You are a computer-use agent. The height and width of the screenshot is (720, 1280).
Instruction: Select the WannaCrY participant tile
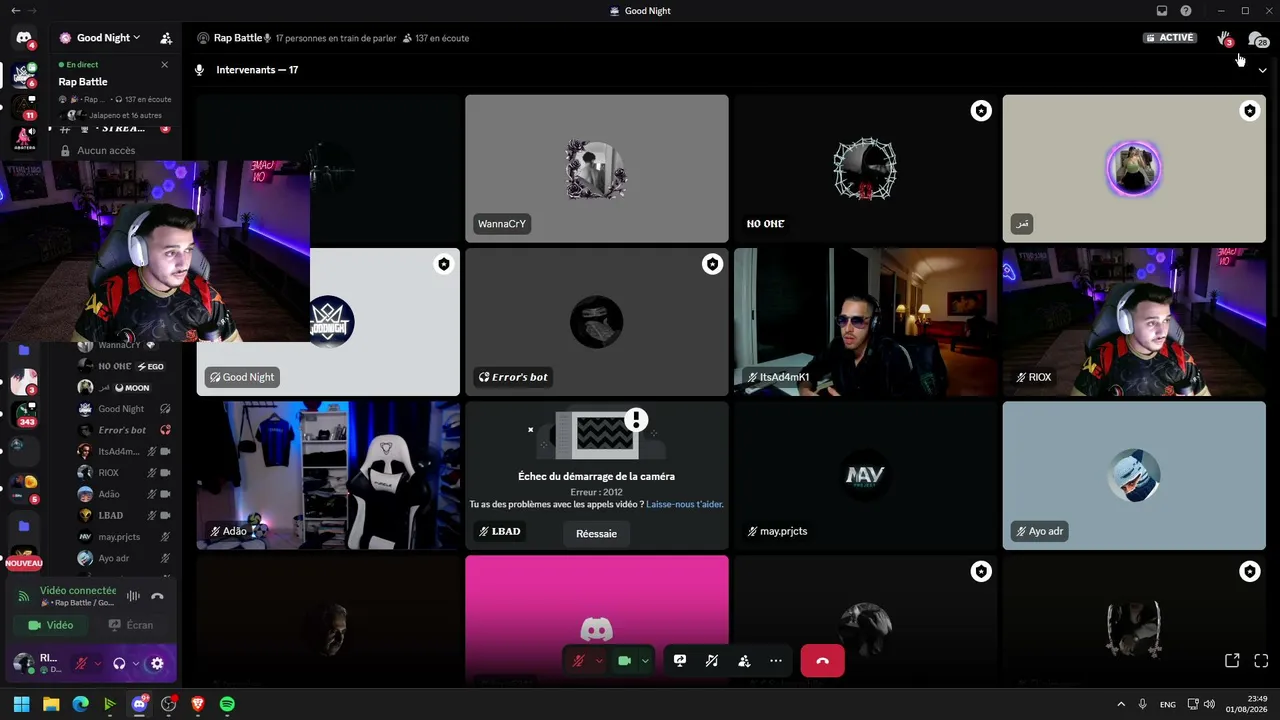point(597,168)
